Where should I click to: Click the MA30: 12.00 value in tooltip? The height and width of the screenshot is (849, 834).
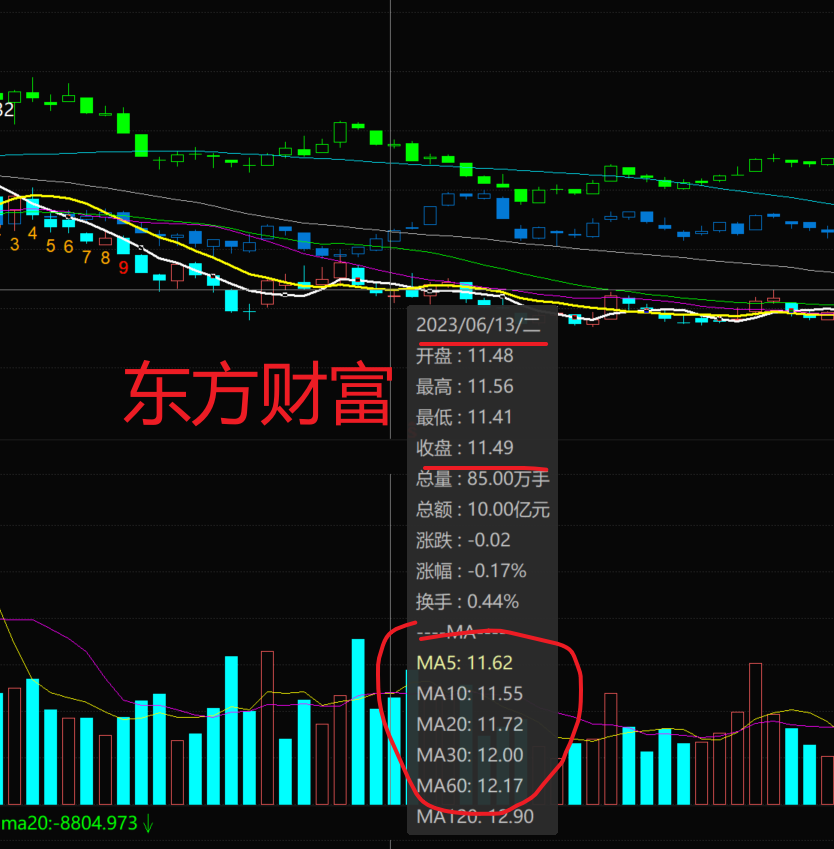coord(469,755)
